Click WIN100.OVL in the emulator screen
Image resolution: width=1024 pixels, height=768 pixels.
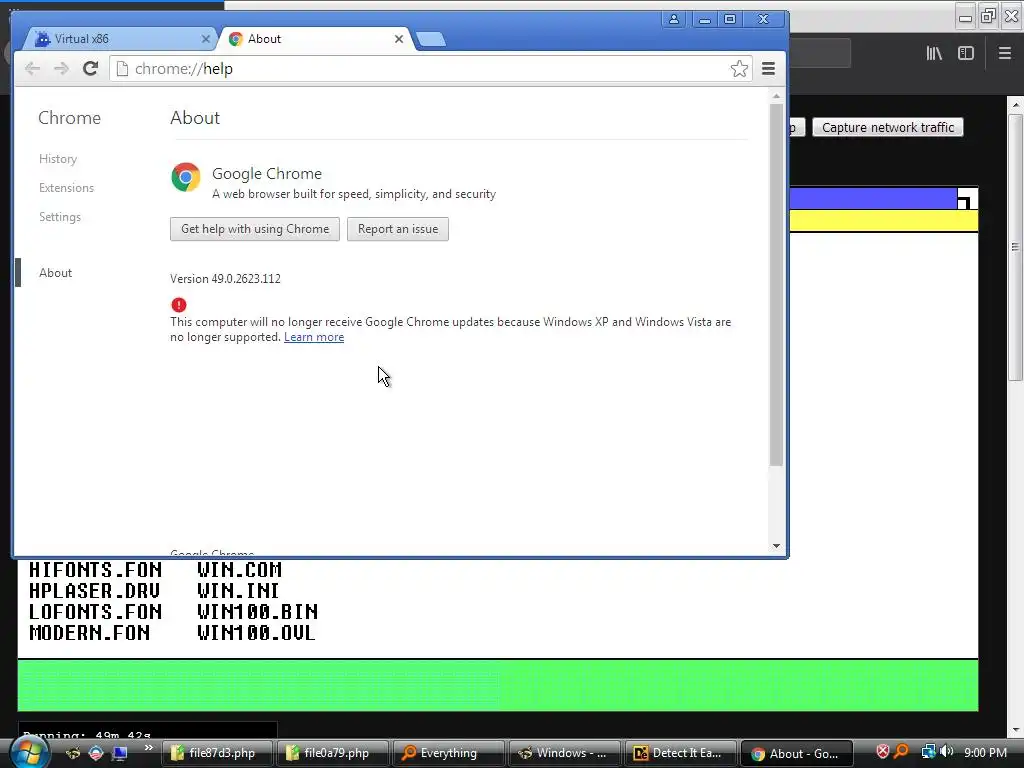pos(256,632)
